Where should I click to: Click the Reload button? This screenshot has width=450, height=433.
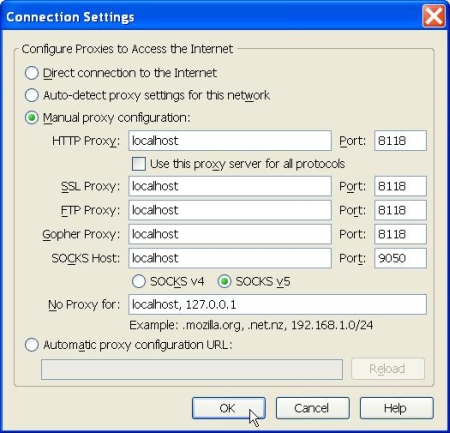(388, 369)
